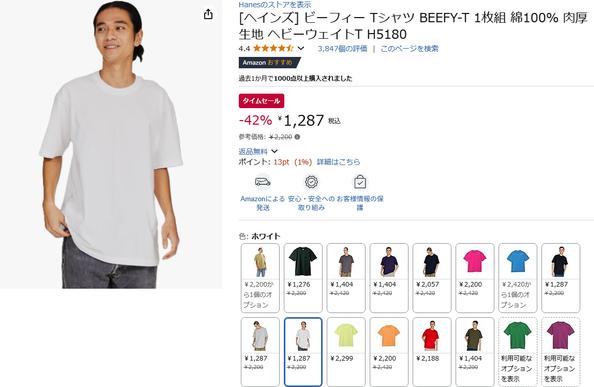Click the main white T-shirt product image

coord(111,144)
